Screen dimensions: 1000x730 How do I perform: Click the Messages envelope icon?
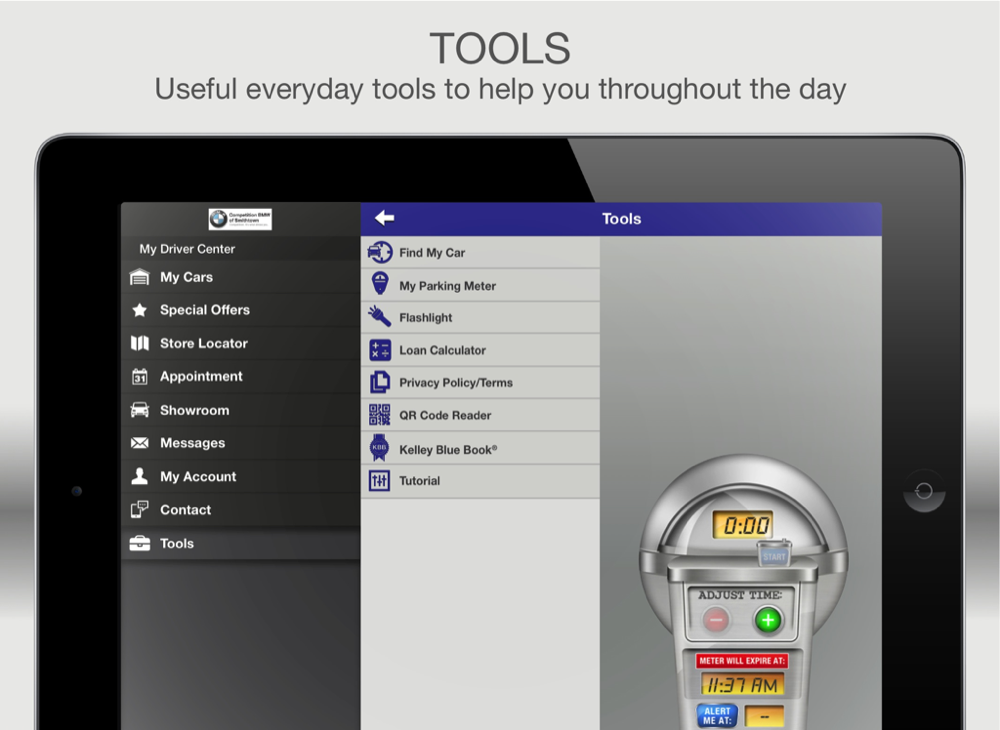(x=140, y=443)
